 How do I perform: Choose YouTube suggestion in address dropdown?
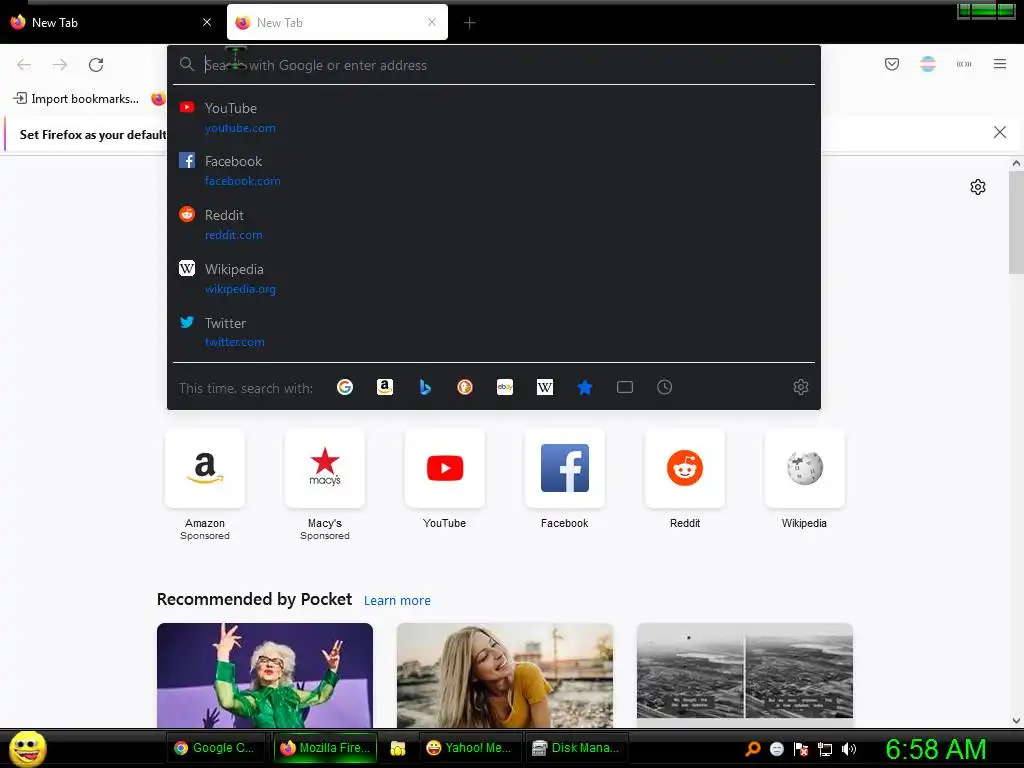tap(494, 118)
